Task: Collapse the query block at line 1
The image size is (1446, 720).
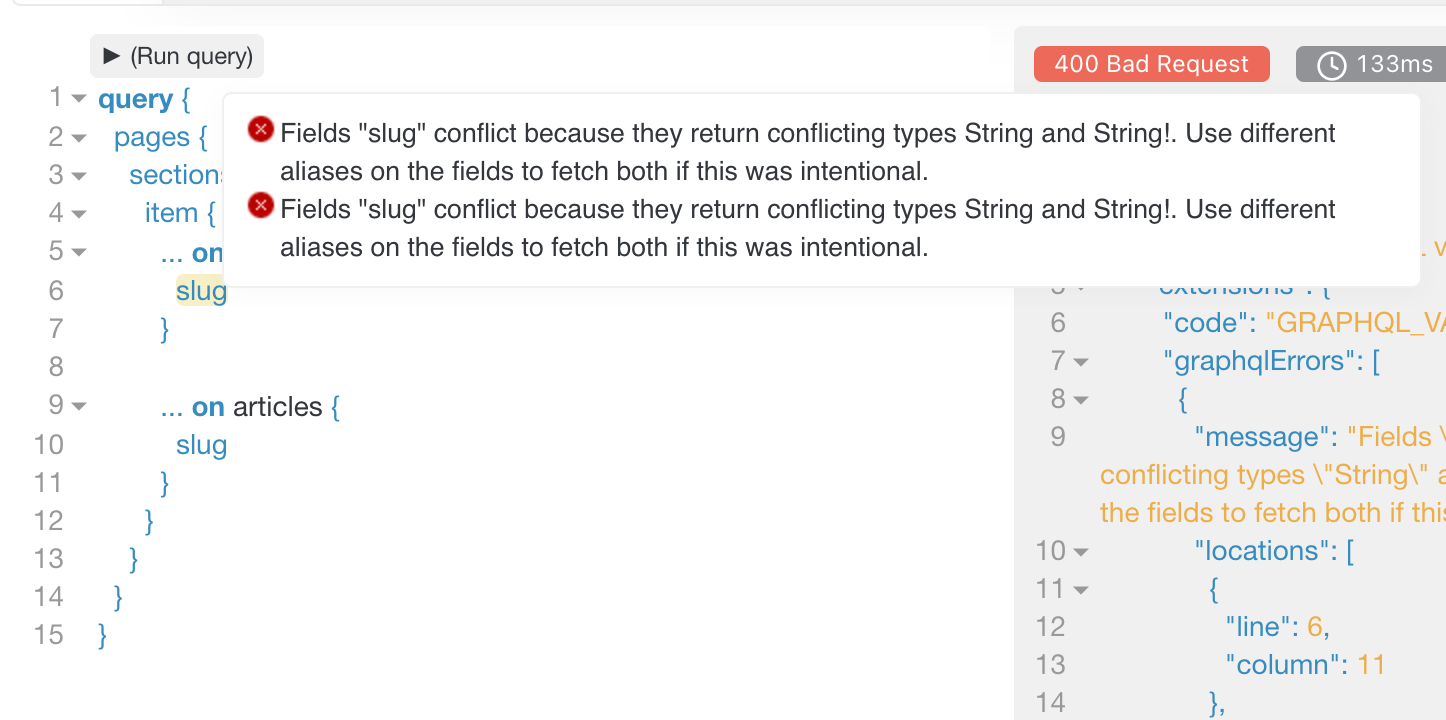Action: coord(77,98)
